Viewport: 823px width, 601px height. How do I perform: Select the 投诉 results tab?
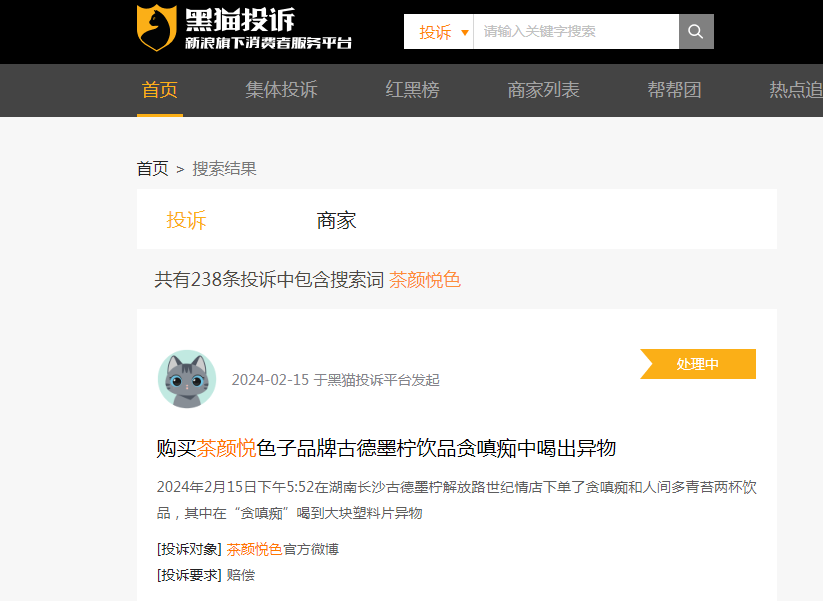186,220
